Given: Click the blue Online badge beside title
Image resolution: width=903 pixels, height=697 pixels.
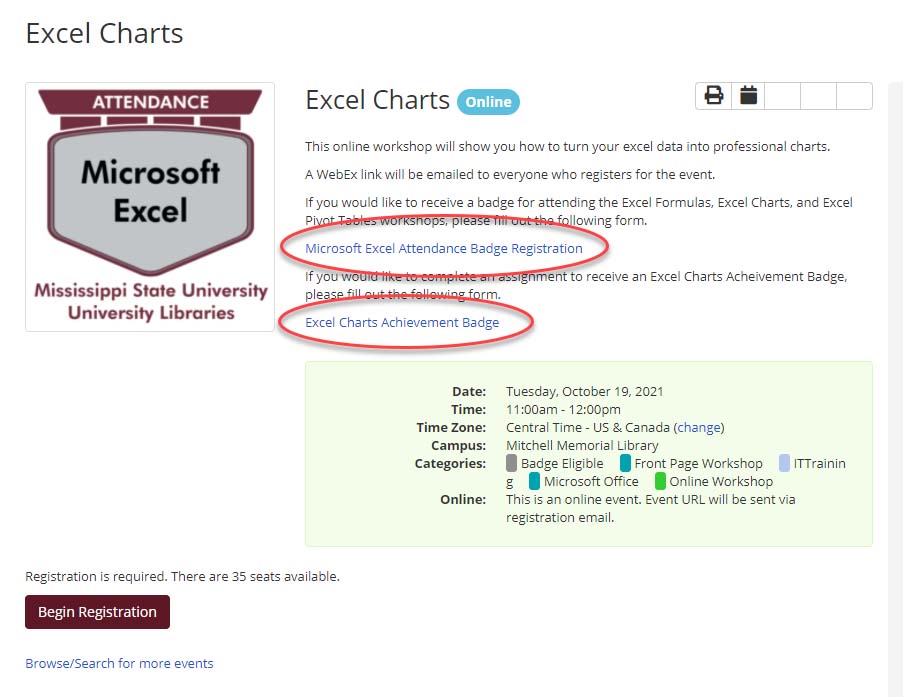Looking at the screenshot, I should tap(488, 102).
